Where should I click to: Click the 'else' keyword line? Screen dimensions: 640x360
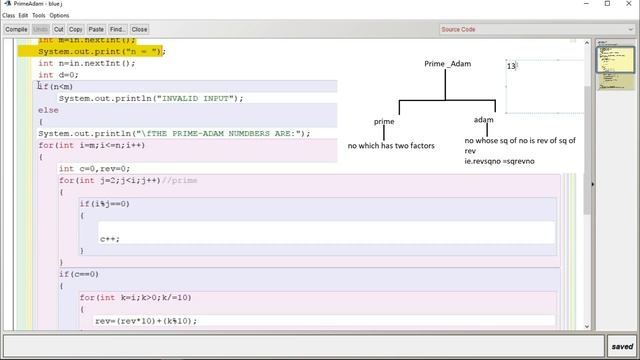click(48, 110)
